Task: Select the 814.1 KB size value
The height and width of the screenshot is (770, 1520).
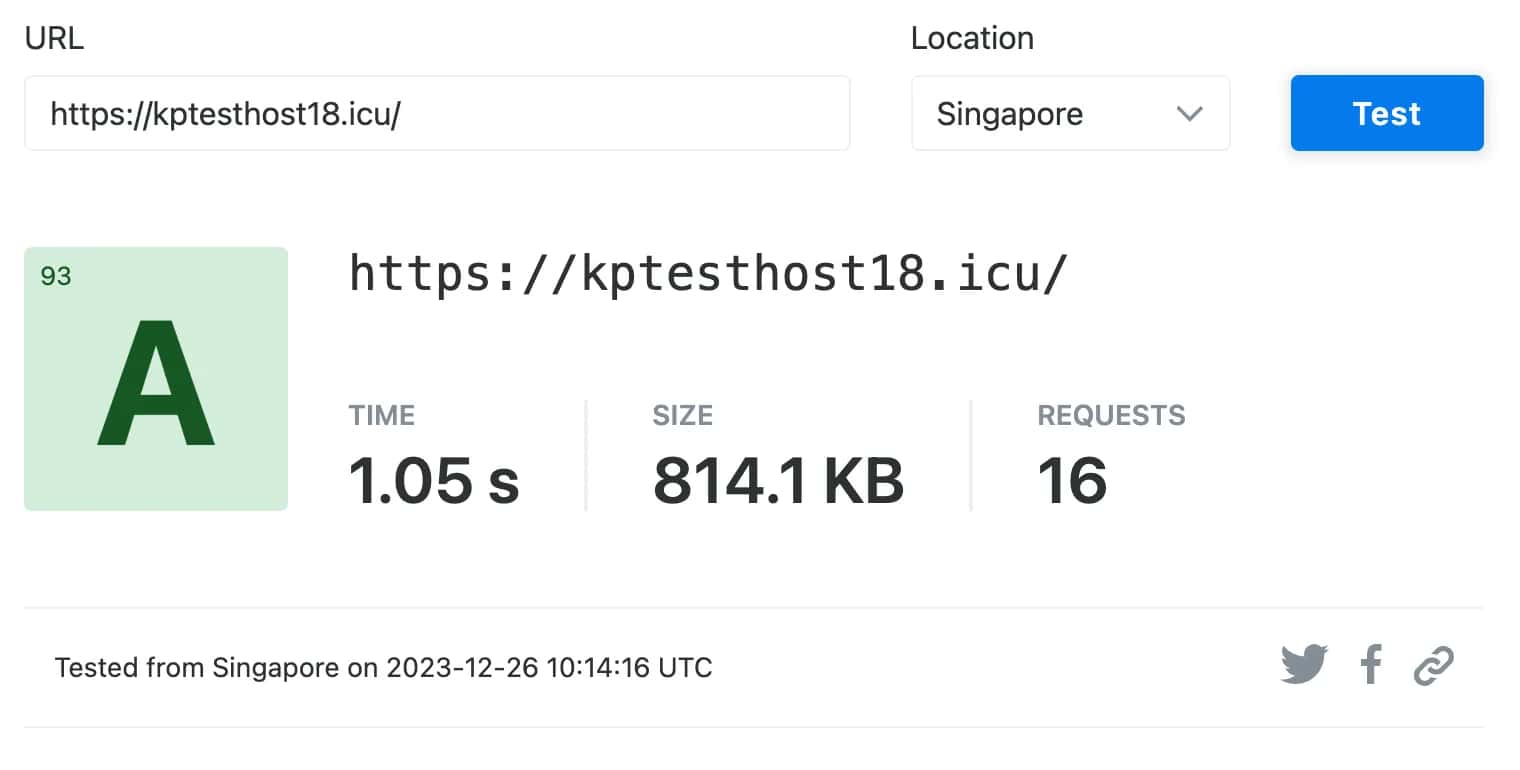Action: point(778,480)
